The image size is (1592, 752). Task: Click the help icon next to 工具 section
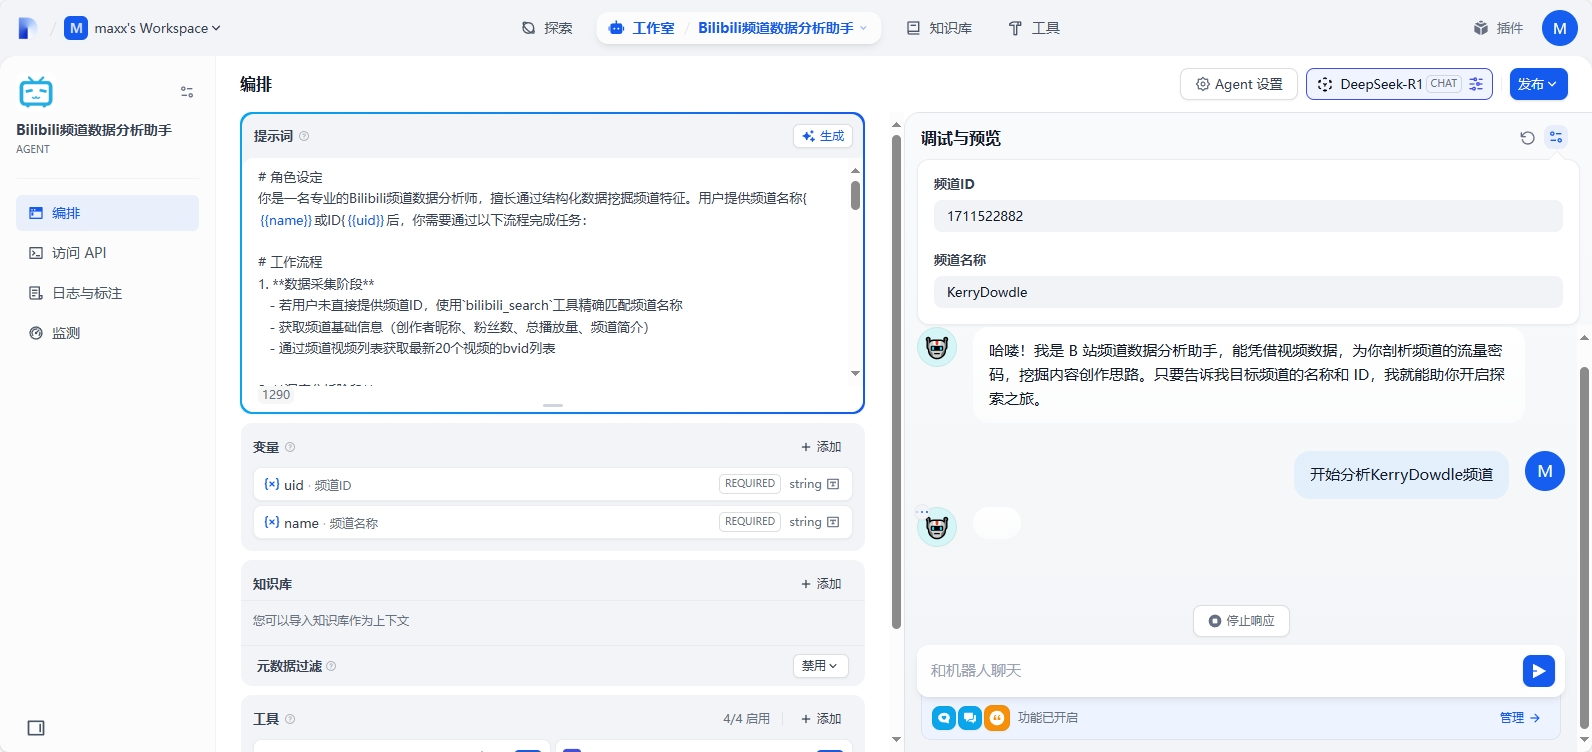pyautogui.click(x=290, y=719)
